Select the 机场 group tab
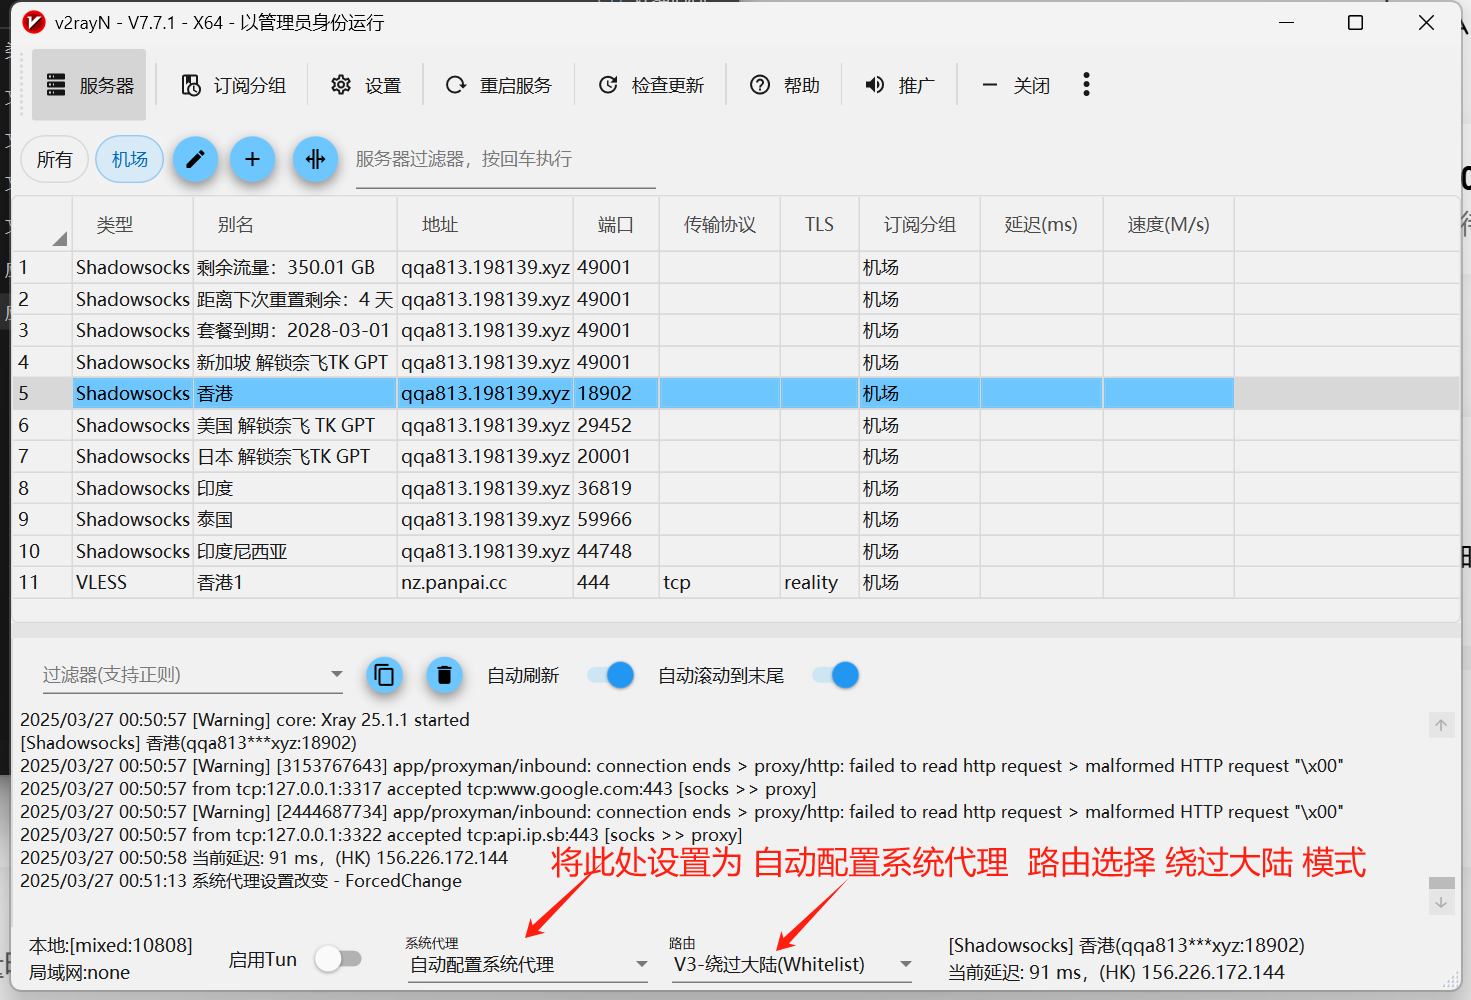The height and width of the screenshot is (1000, 1471). 130,159
